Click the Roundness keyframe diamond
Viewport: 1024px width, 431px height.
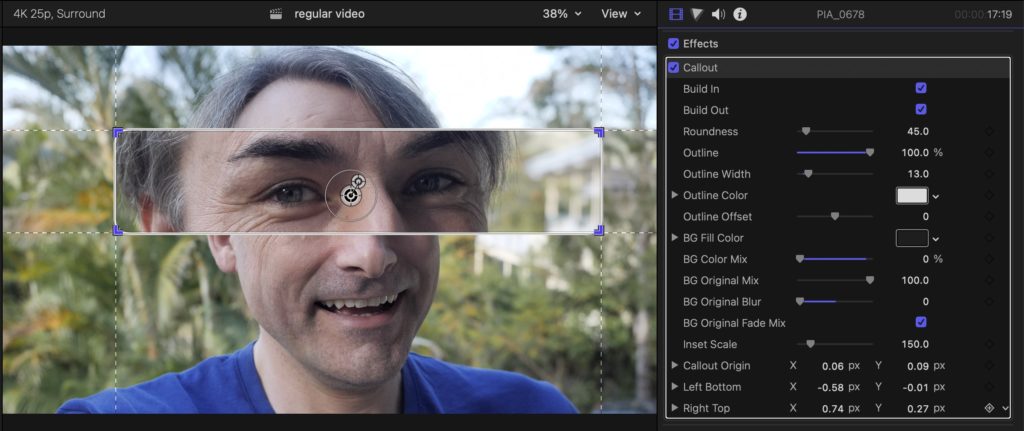[x=989, y=131]
